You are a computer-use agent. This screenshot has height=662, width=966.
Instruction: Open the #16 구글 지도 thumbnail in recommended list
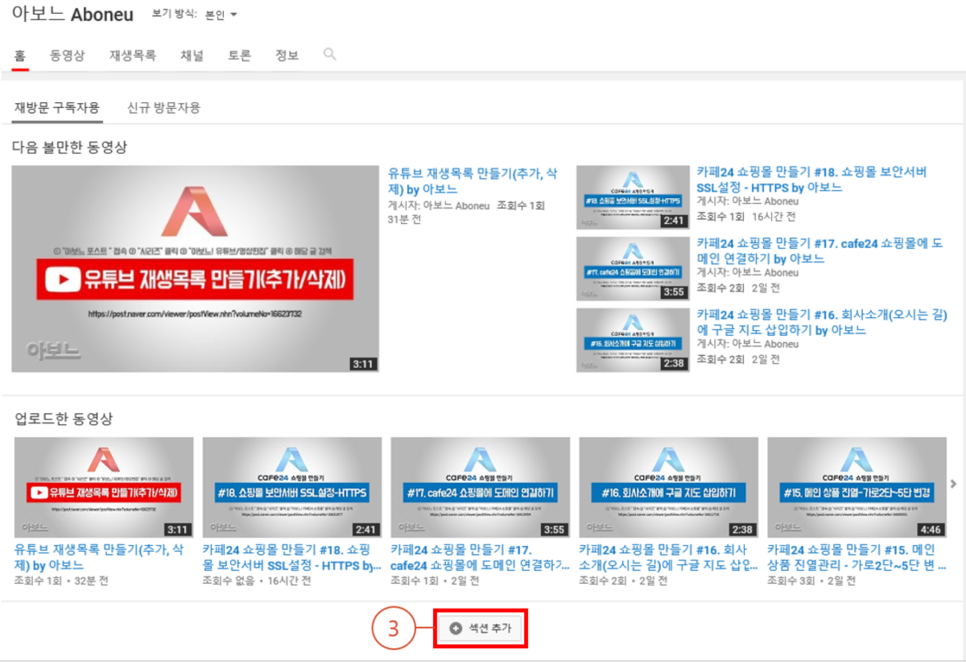coord(633,340)
